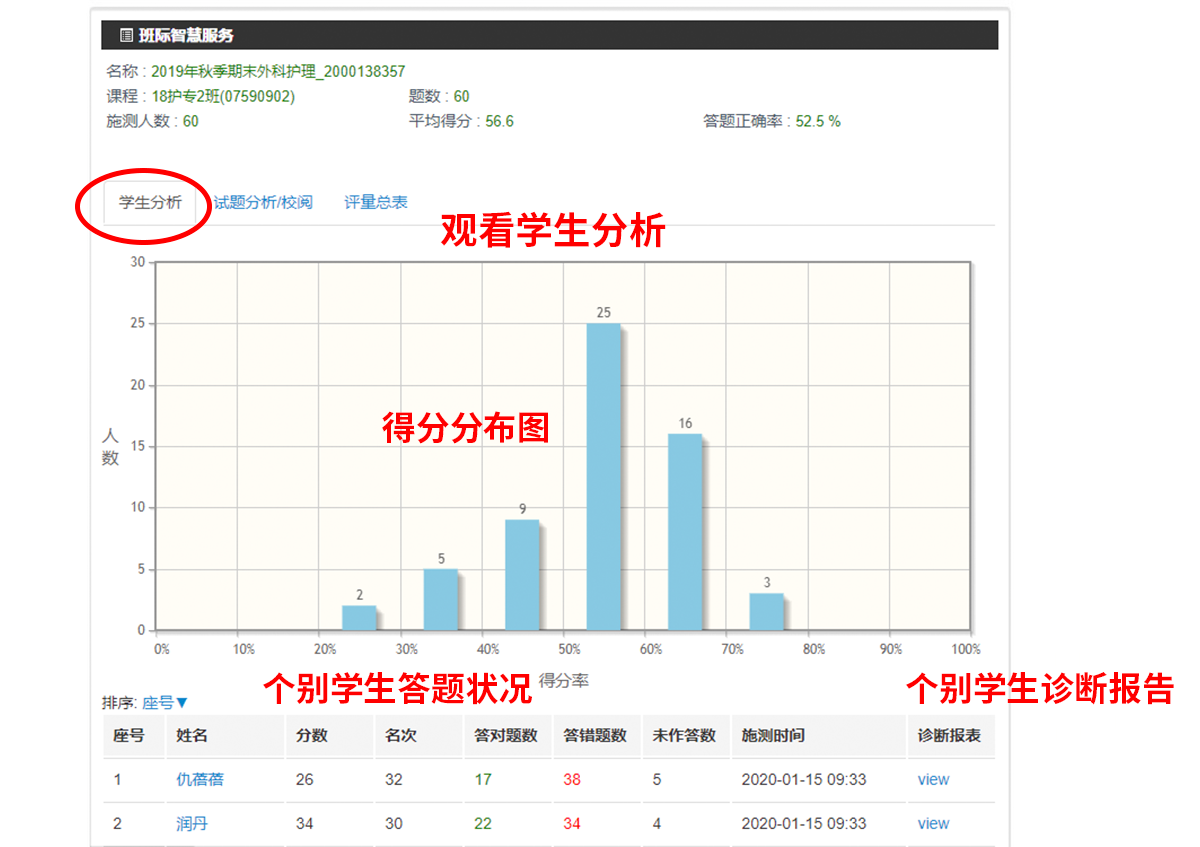Click the smallest bar labeled 2
The image size is (1200, 847).
coord(359,618)
